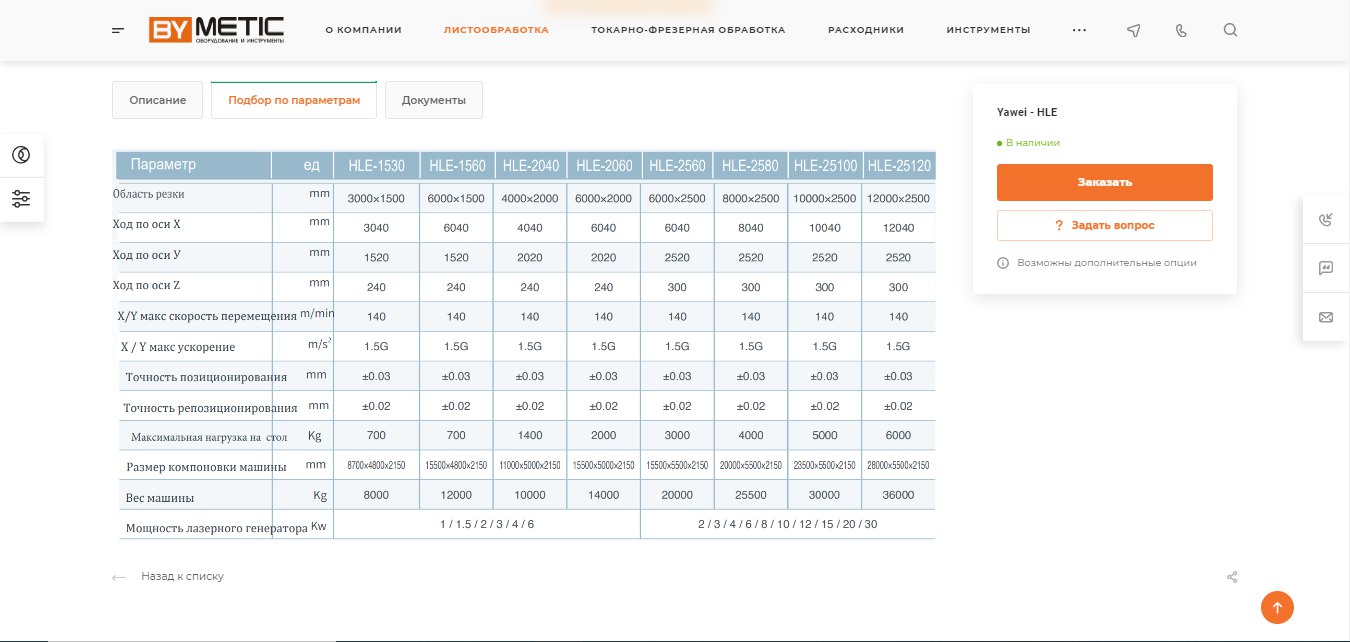This screenshot has height=642, width=1350.
Task: Open the chat message icon on right edge
Action: pyautogui.click(x=1326, y=268)
